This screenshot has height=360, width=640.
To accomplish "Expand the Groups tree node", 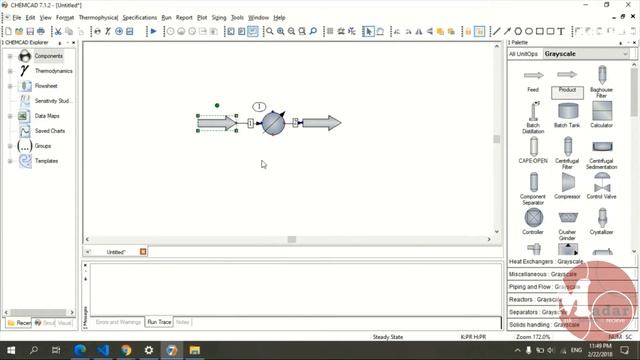I will coord(10,146).
